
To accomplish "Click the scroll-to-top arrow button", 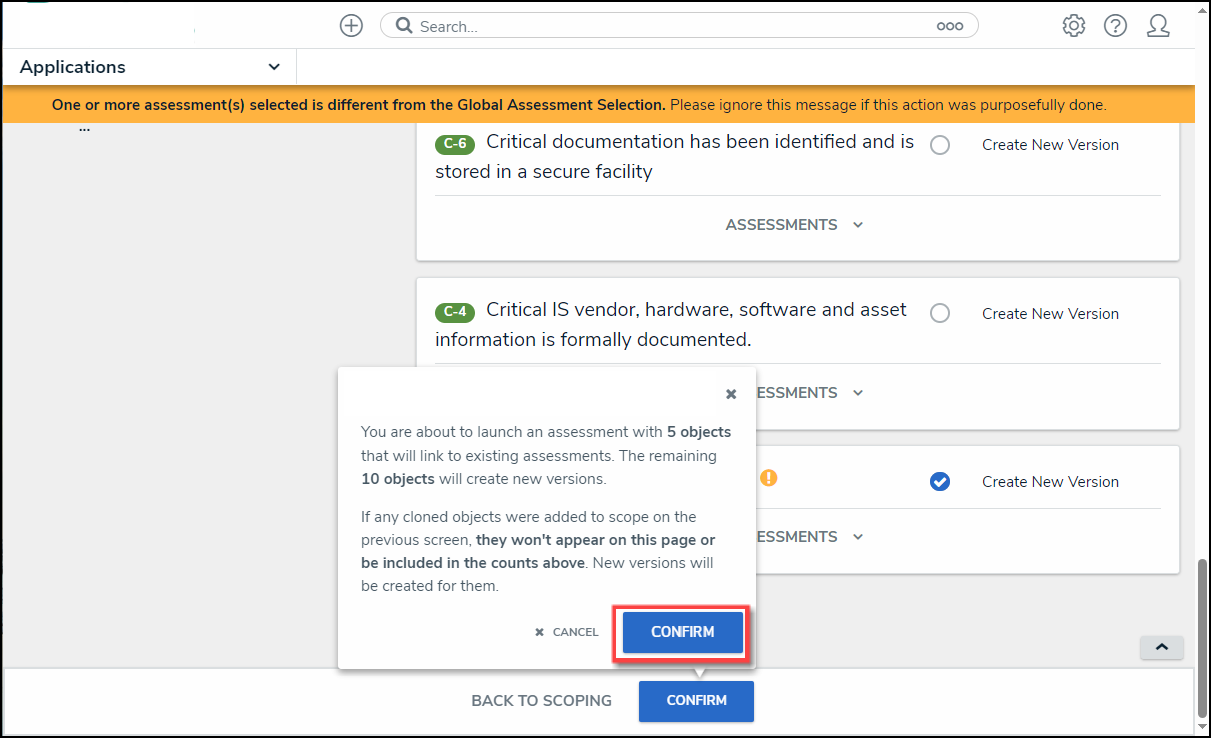I will [1161, 648].
